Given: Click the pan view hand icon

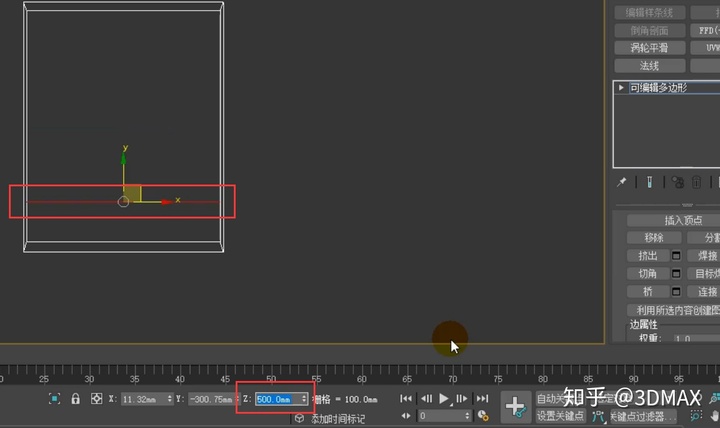Looking at the screenshot, I should 714,416.
